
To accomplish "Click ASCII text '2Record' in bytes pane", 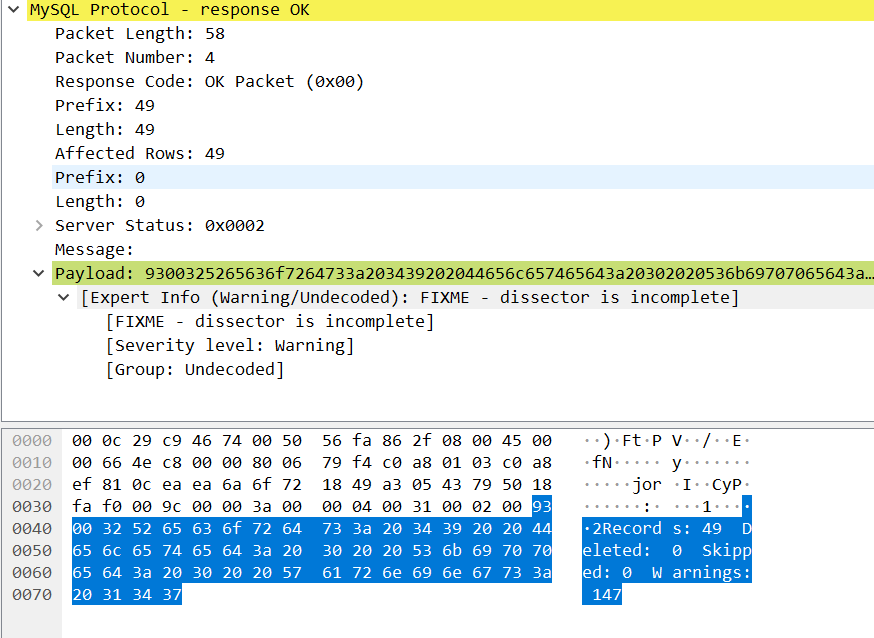I will (627, 529).
